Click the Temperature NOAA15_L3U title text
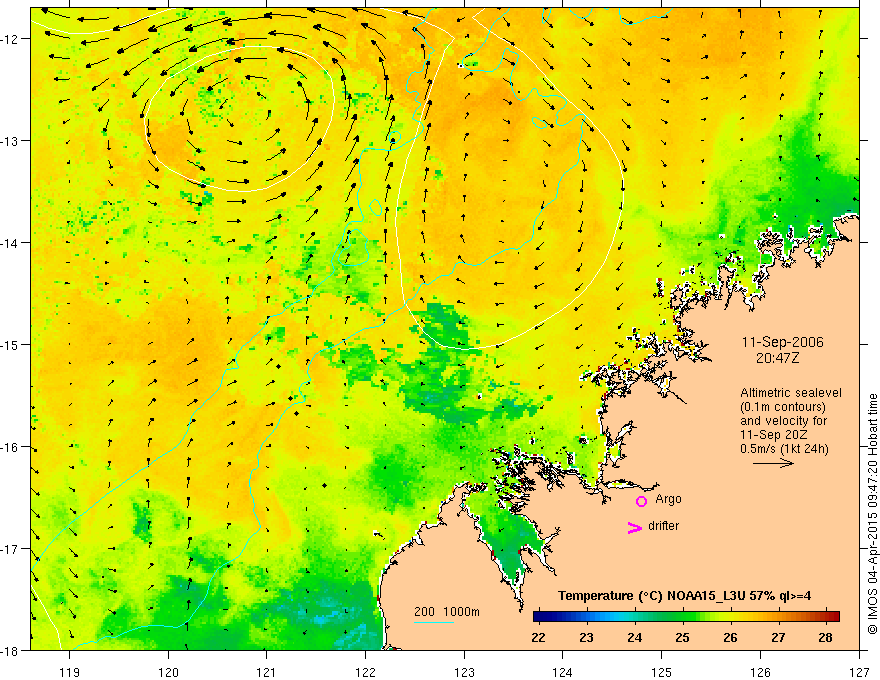The width and height of the screenshot is (880, 680). [684, 596]
